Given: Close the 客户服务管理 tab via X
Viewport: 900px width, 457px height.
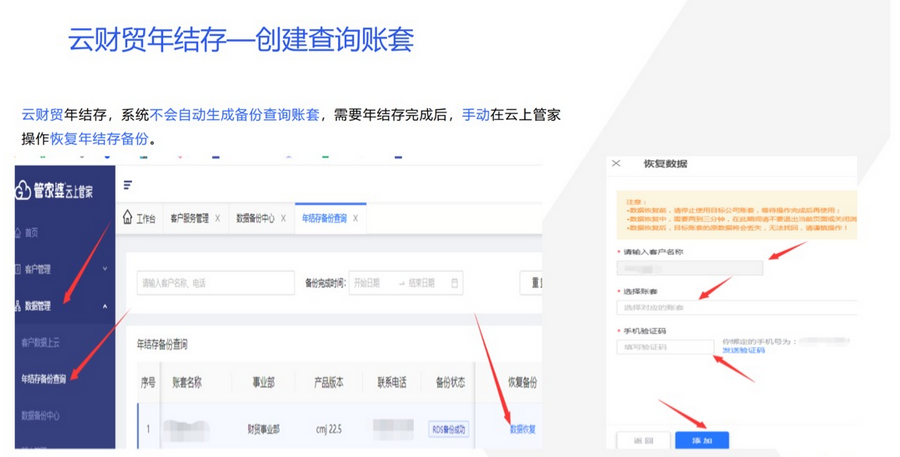Looking at the screenshot, I should click(x=217, y=218).
